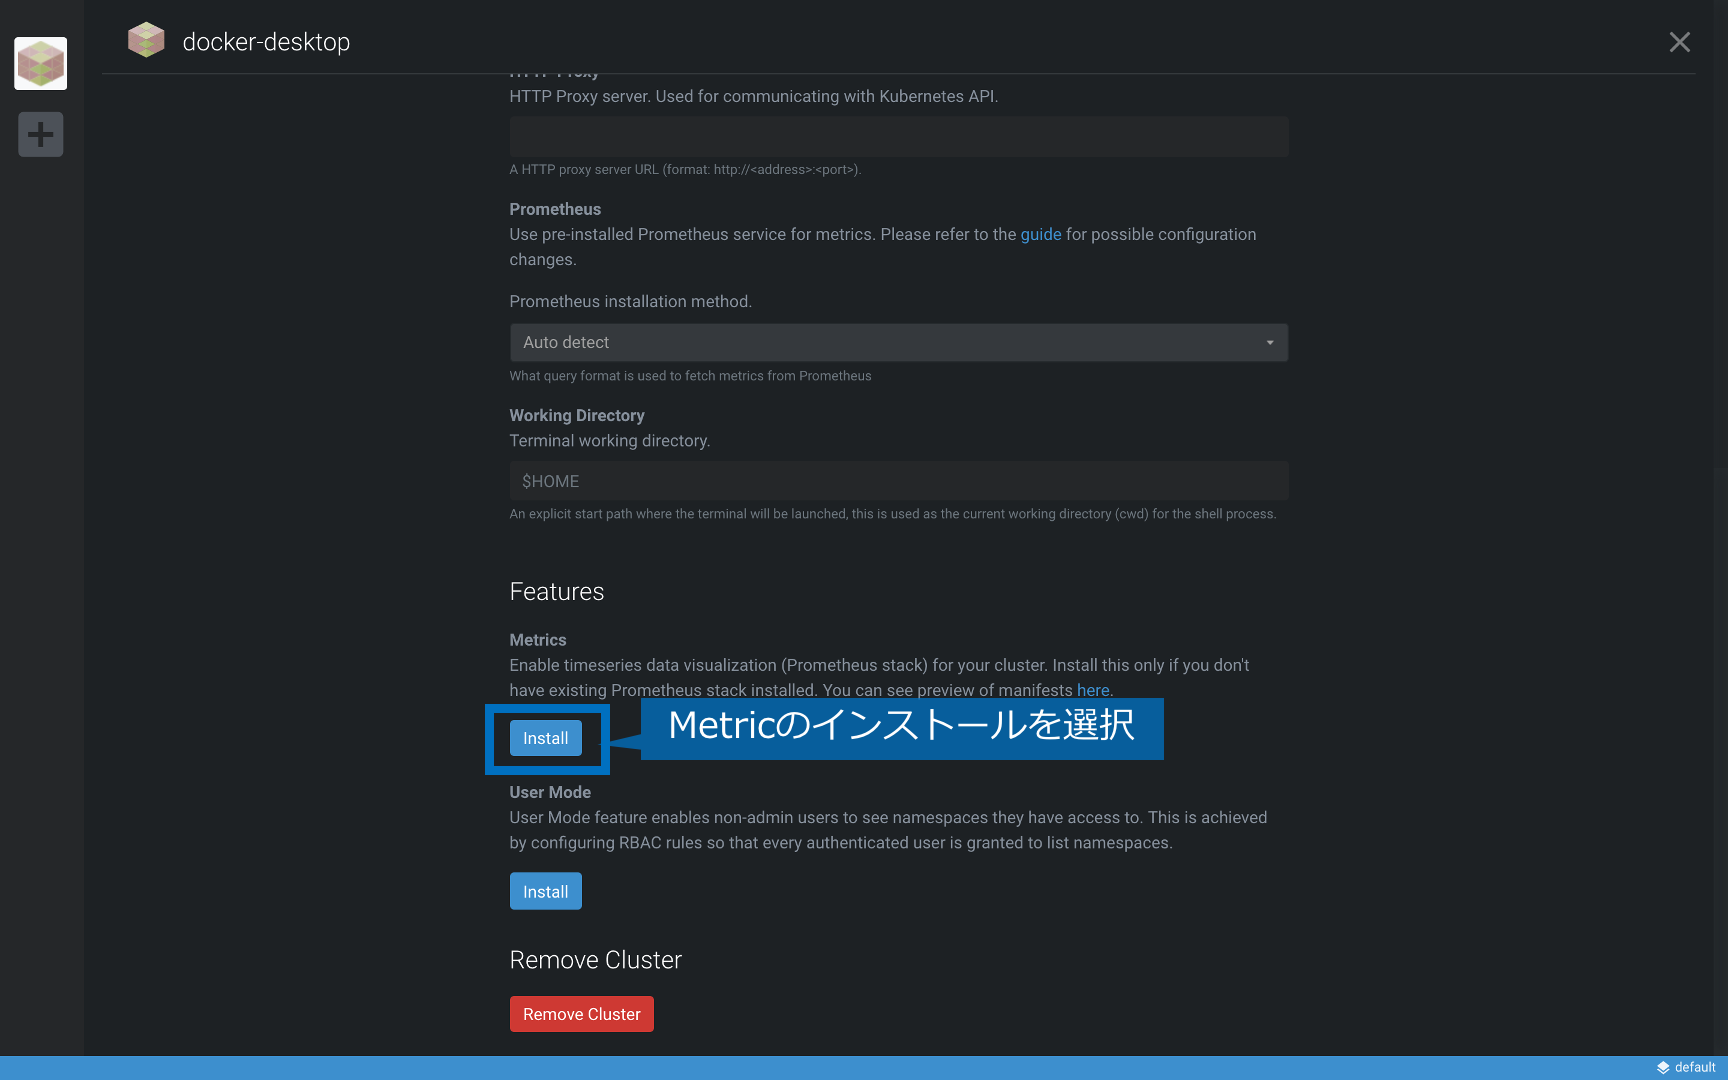Click the 'Remove Cluster' section heading
1728x1080 pixels.
[596, 960]
